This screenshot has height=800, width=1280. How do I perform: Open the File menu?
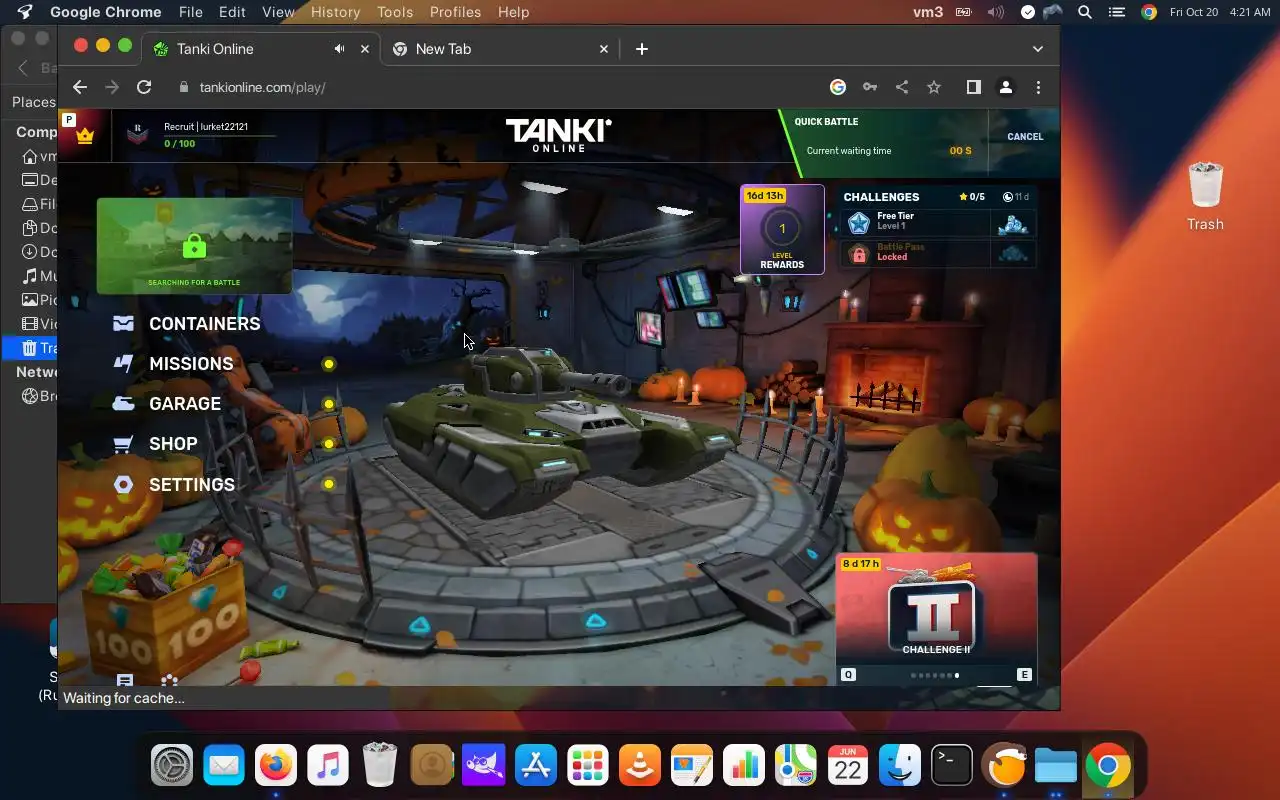point(190,12)
